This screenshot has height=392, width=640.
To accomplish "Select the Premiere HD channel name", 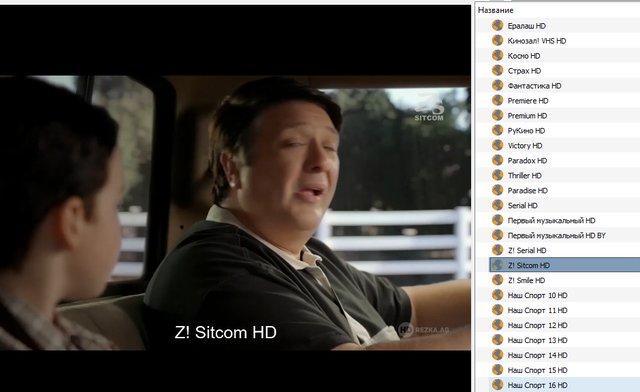I will (528, 100).
